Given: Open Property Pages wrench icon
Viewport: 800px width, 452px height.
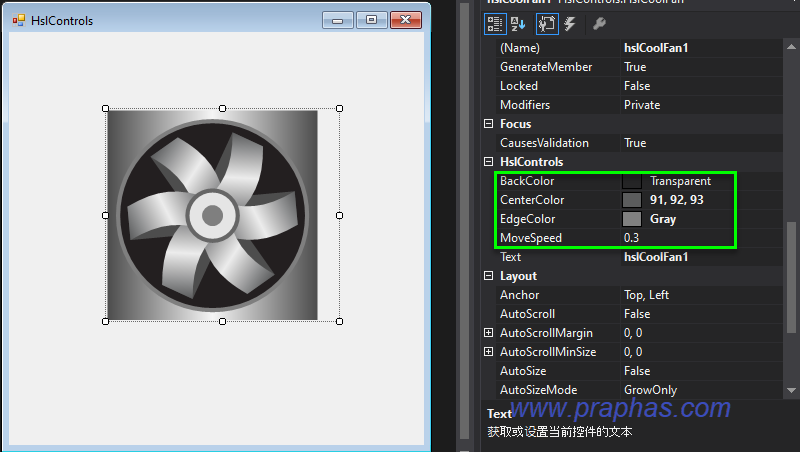Looking at the screenshot, I should (599, 23).
